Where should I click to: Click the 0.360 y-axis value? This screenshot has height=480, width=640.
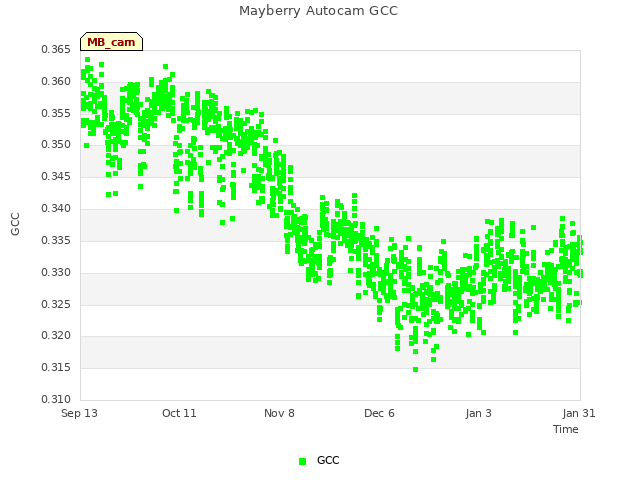tap(56, 81)
